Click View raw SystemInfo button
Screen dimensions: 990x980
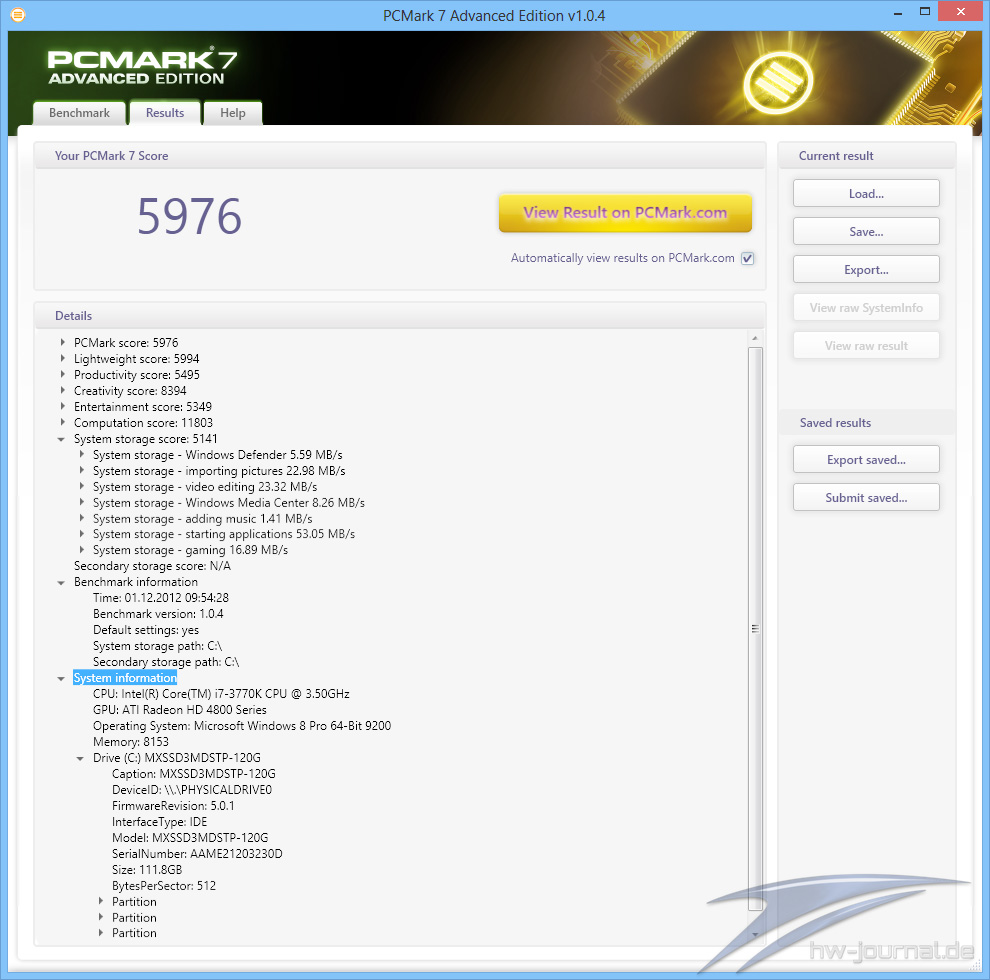point(866,308)
